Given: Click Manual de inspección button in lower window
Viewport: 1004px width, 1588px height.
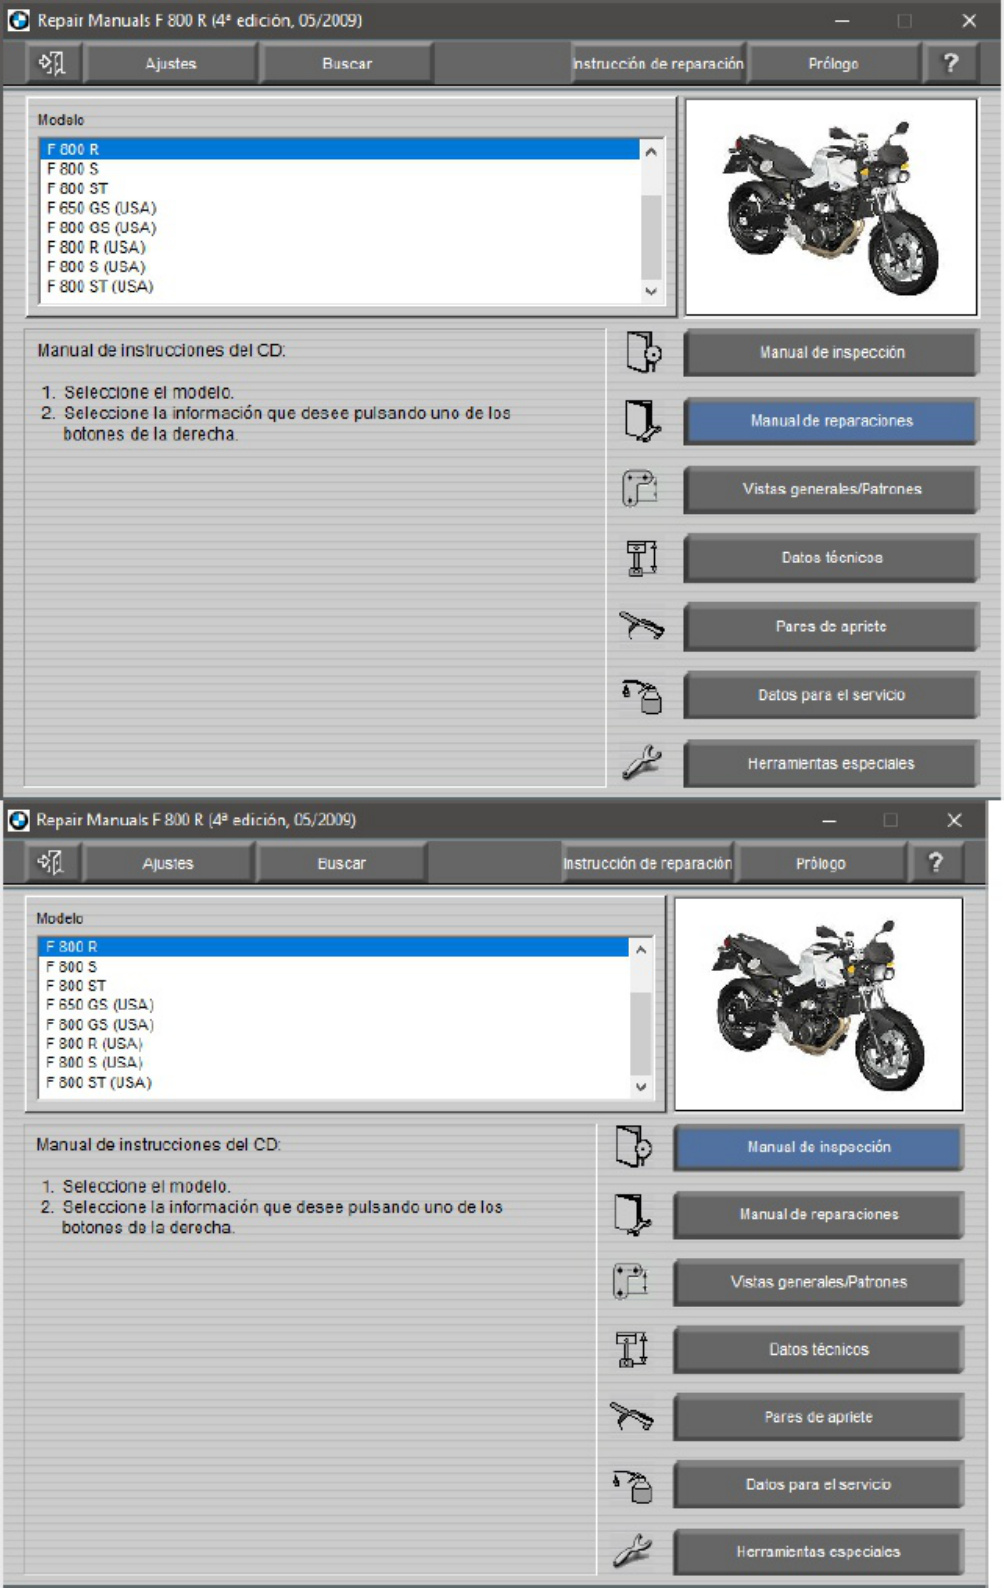Looking at the screenshot, I should pyautogui.click(x=819, y=1147).
